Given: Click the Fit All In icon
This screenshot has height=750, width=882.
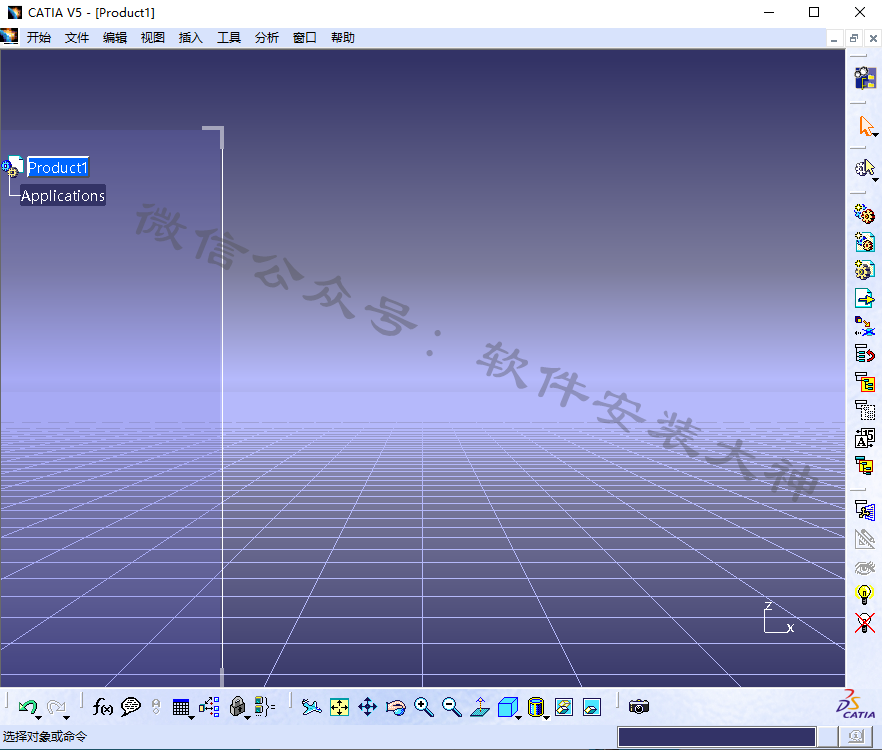Looking at the screenshot, I should click(x=339, y=707).
